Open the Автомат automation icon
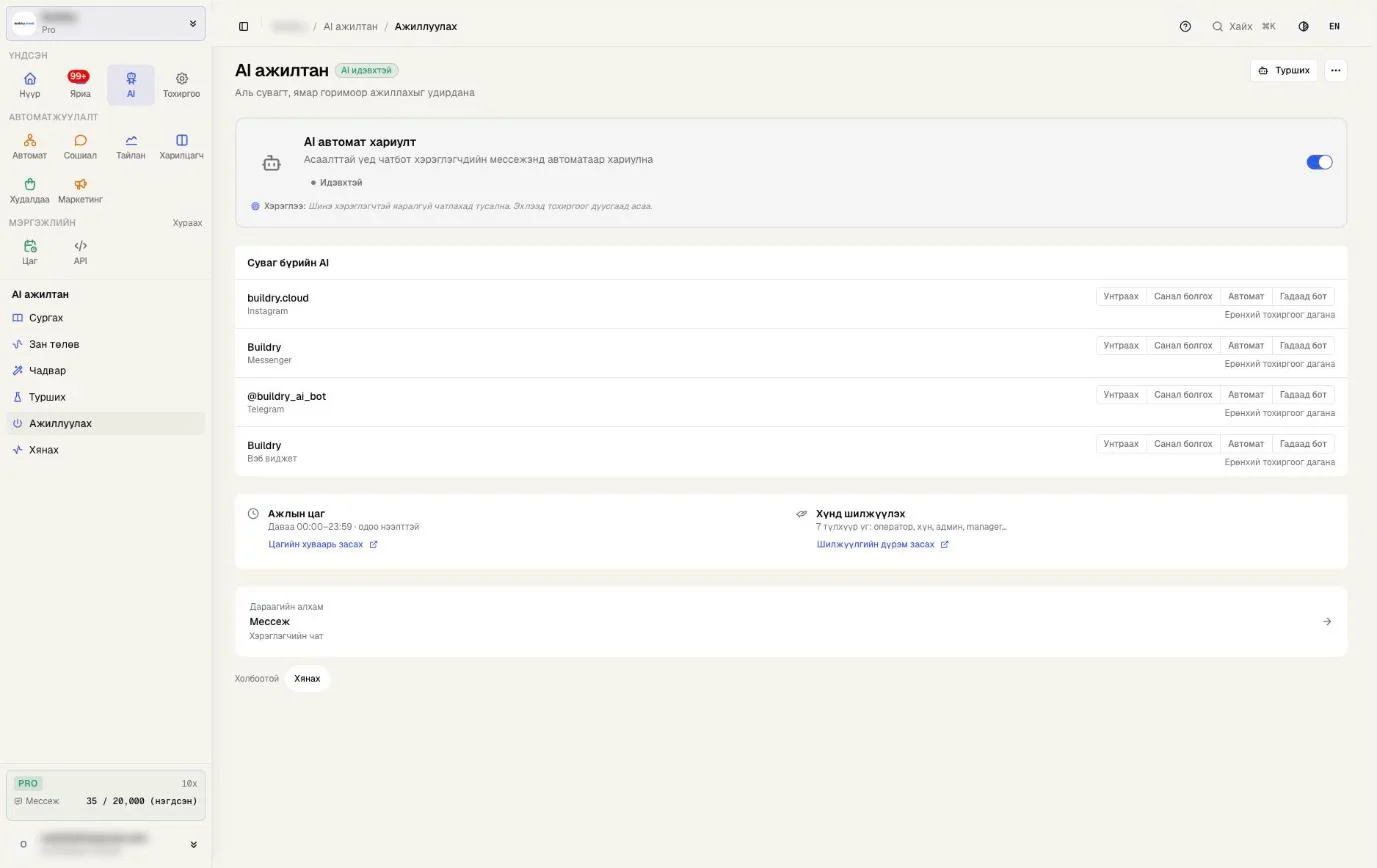This screenshot has height=868, width=1377. 30,146
